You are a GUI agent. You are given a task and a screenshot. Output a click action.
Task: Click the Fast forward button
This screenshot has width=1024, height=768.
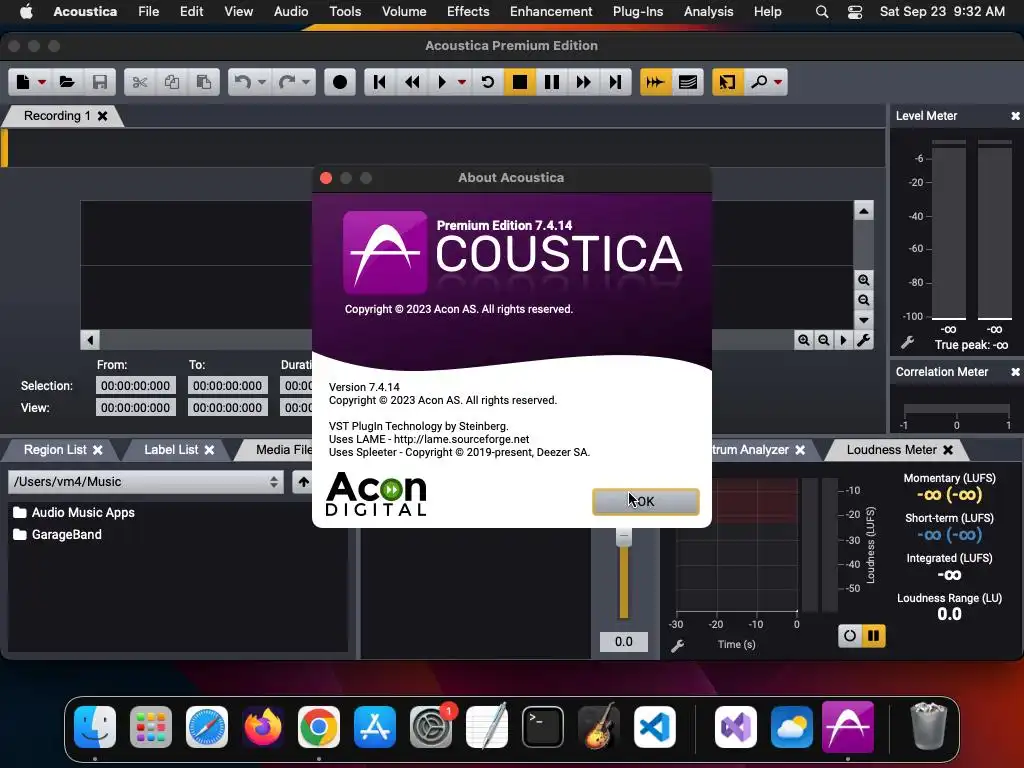pos(583,82)
